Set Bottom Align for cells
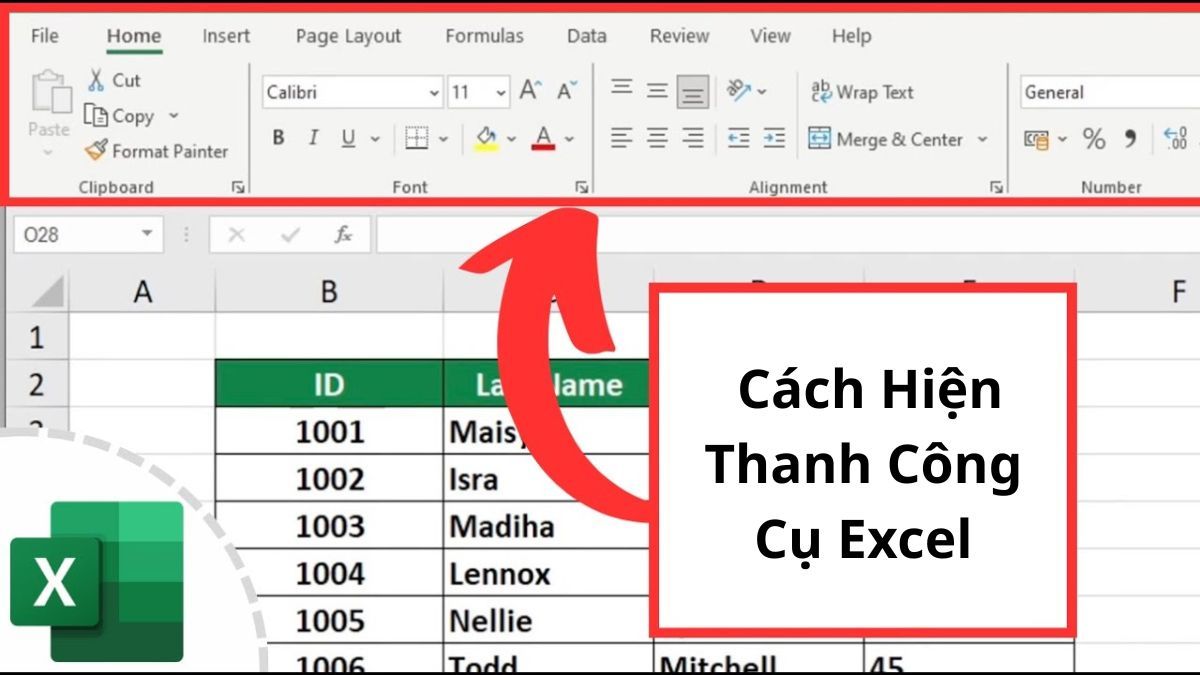Viewport: 1200px width, 675px height. tap(693, 92)
